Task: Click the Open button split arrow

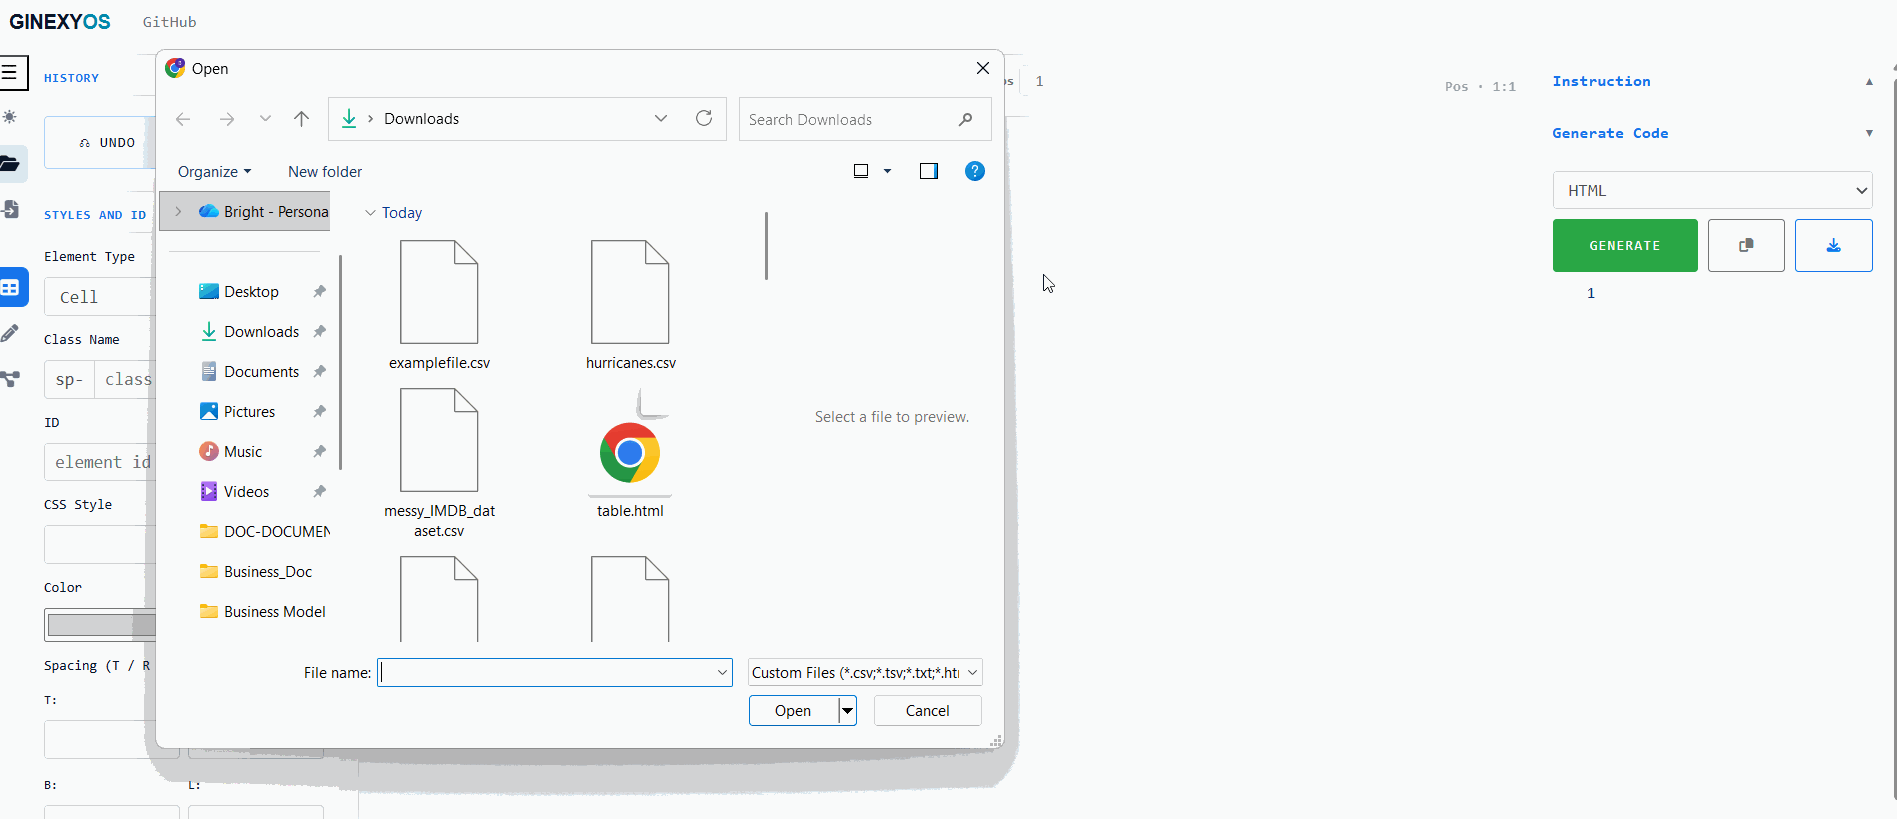Action: click(x=848, y=711)
